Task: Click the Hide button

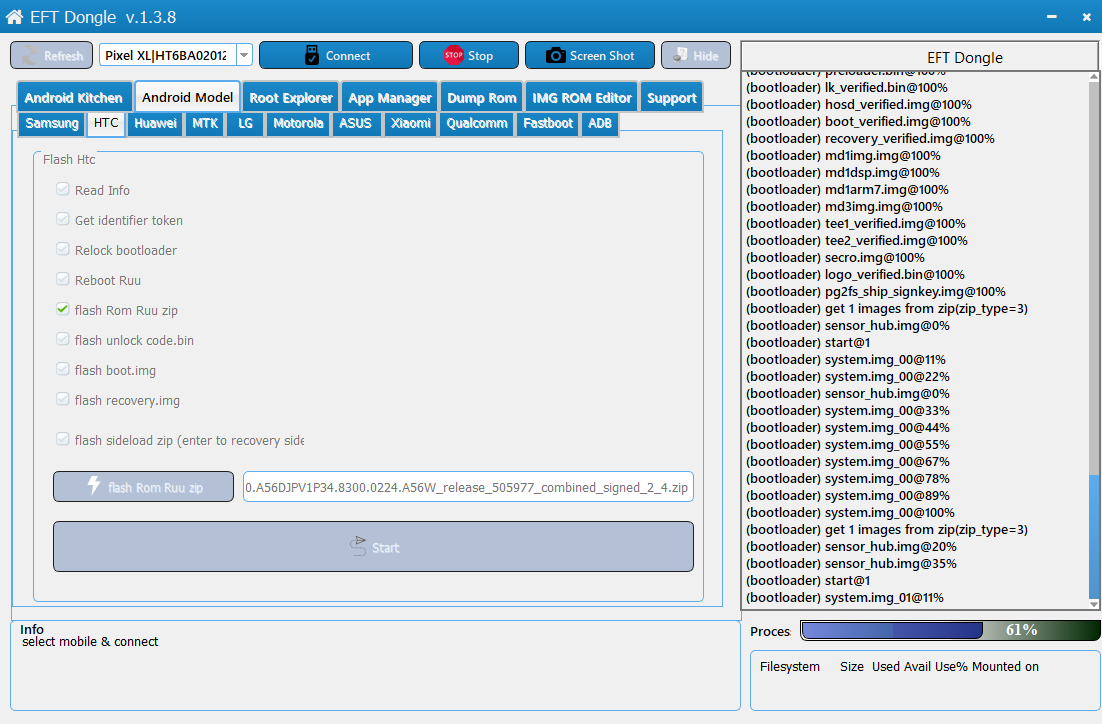Action: (x=696, y=55)
